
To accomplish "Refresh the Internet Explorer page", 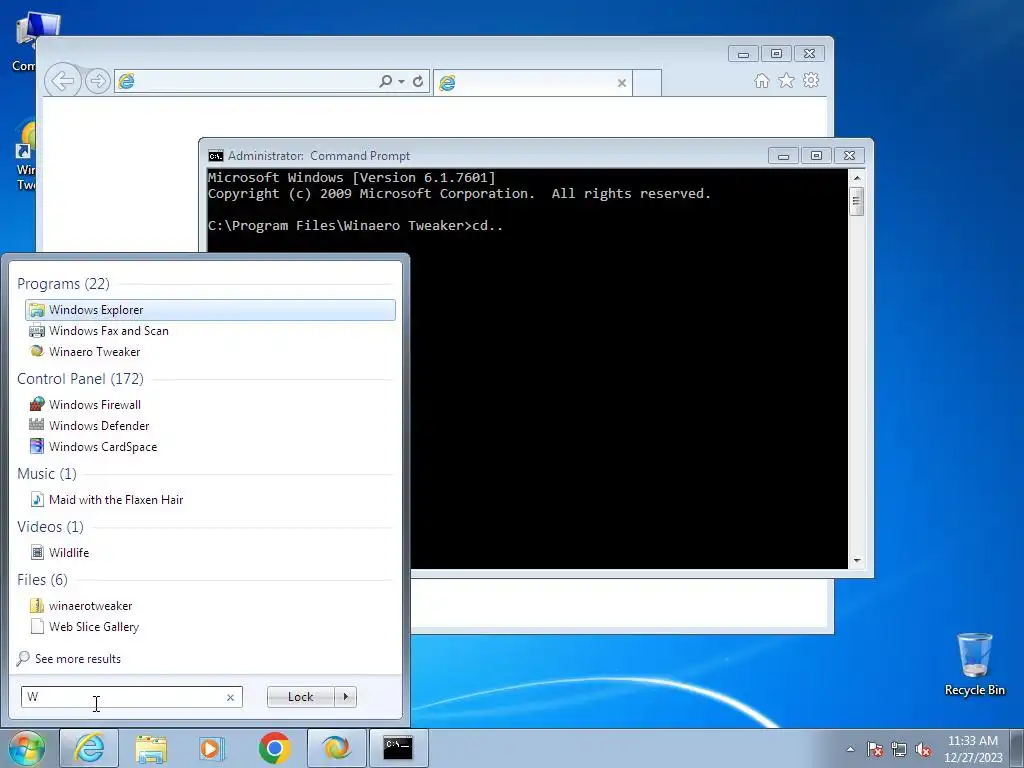I will pyautogui.click(x=418, y=82).
